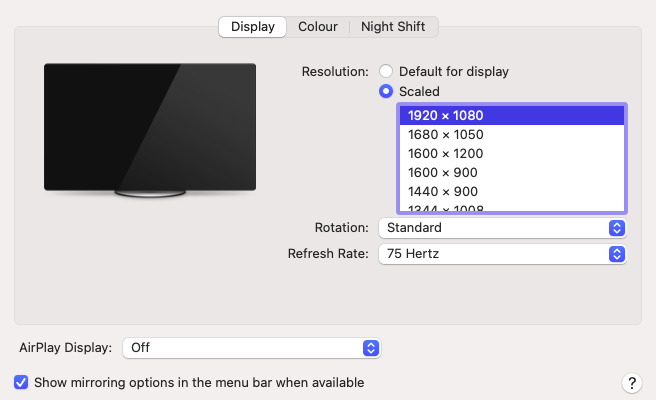Switch to the Colour tab

click(x=318, y=27)
